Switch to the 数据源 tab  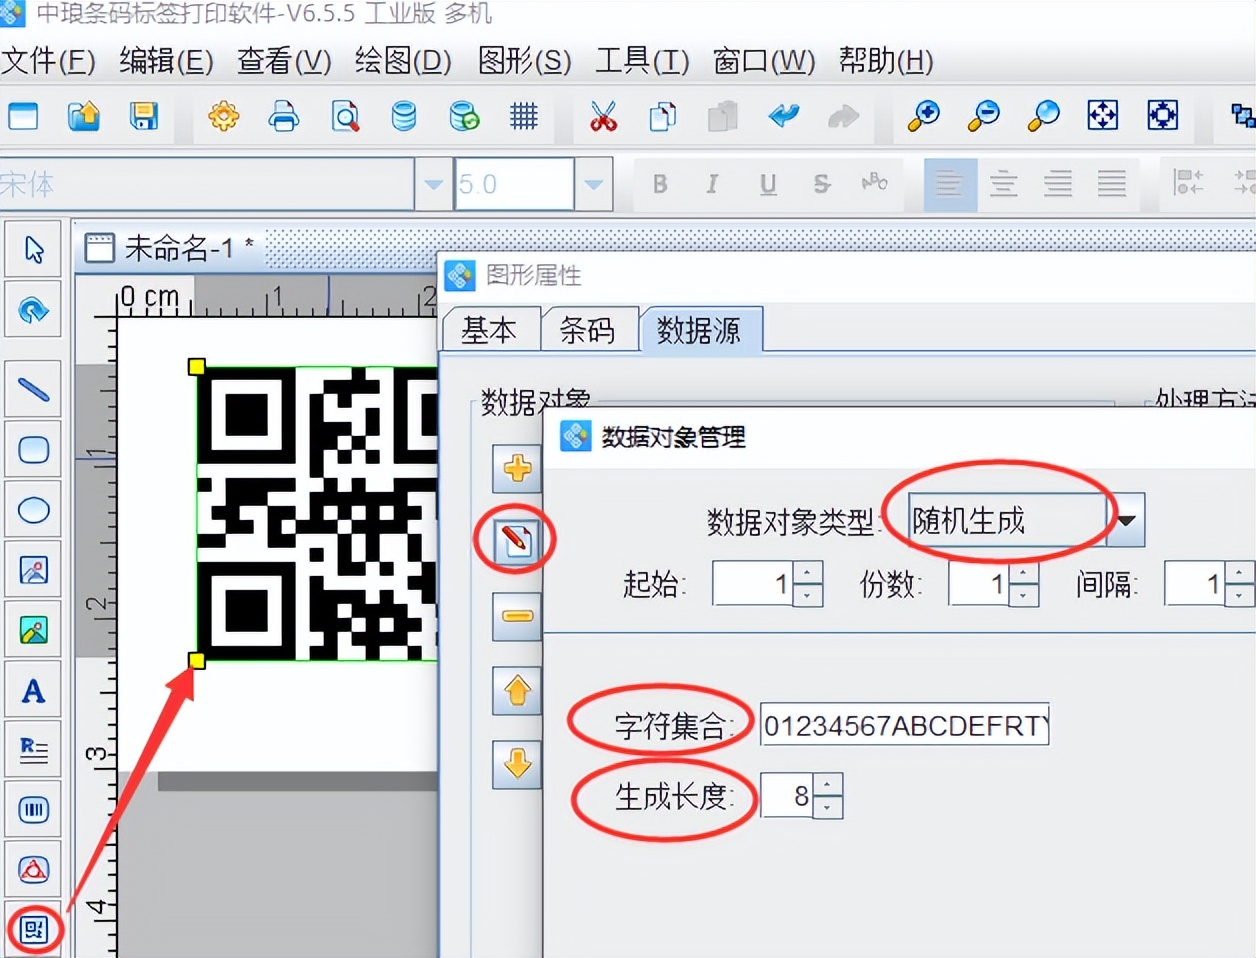coord(700,329)
